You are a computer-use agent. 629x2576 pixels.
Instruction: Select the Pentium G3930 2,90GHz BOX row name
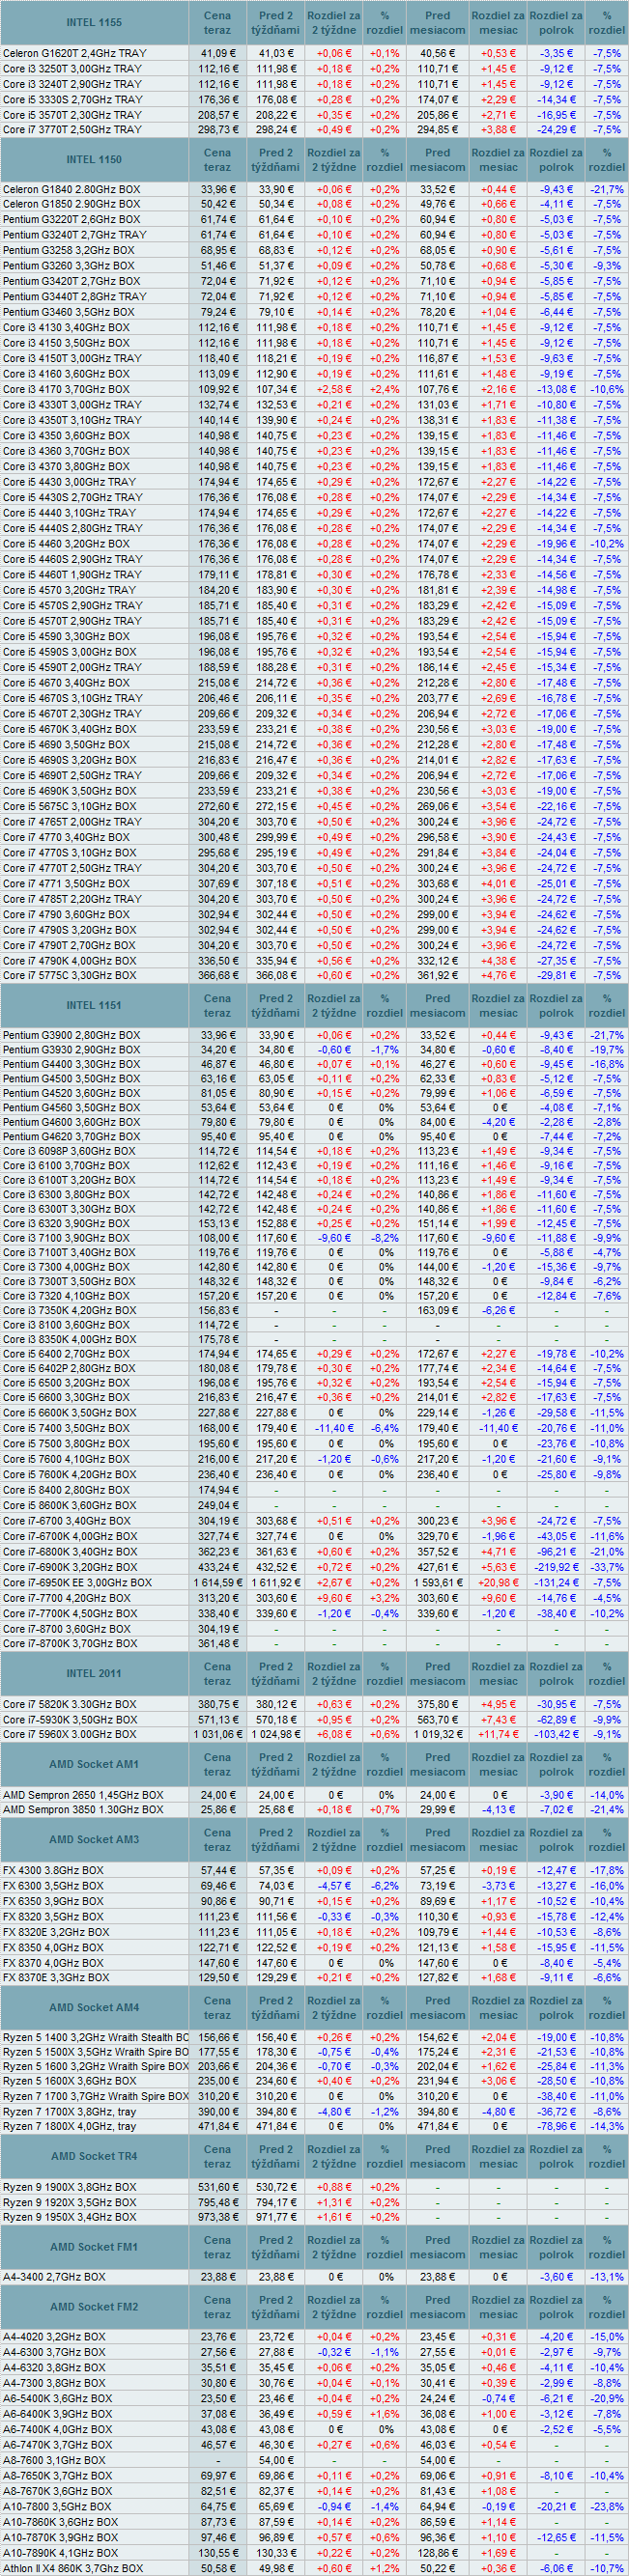(71, 1050)
